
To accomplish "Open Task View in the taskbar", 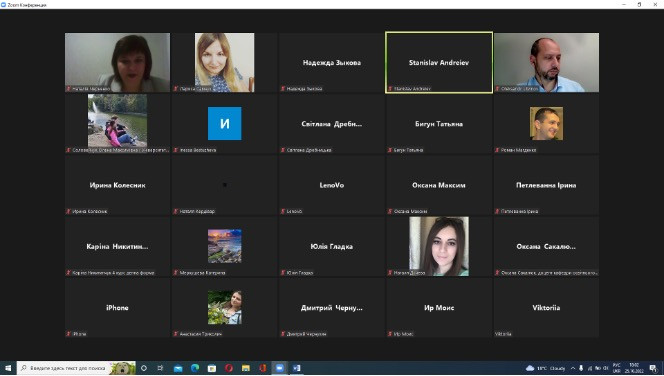I will point(160,368).
